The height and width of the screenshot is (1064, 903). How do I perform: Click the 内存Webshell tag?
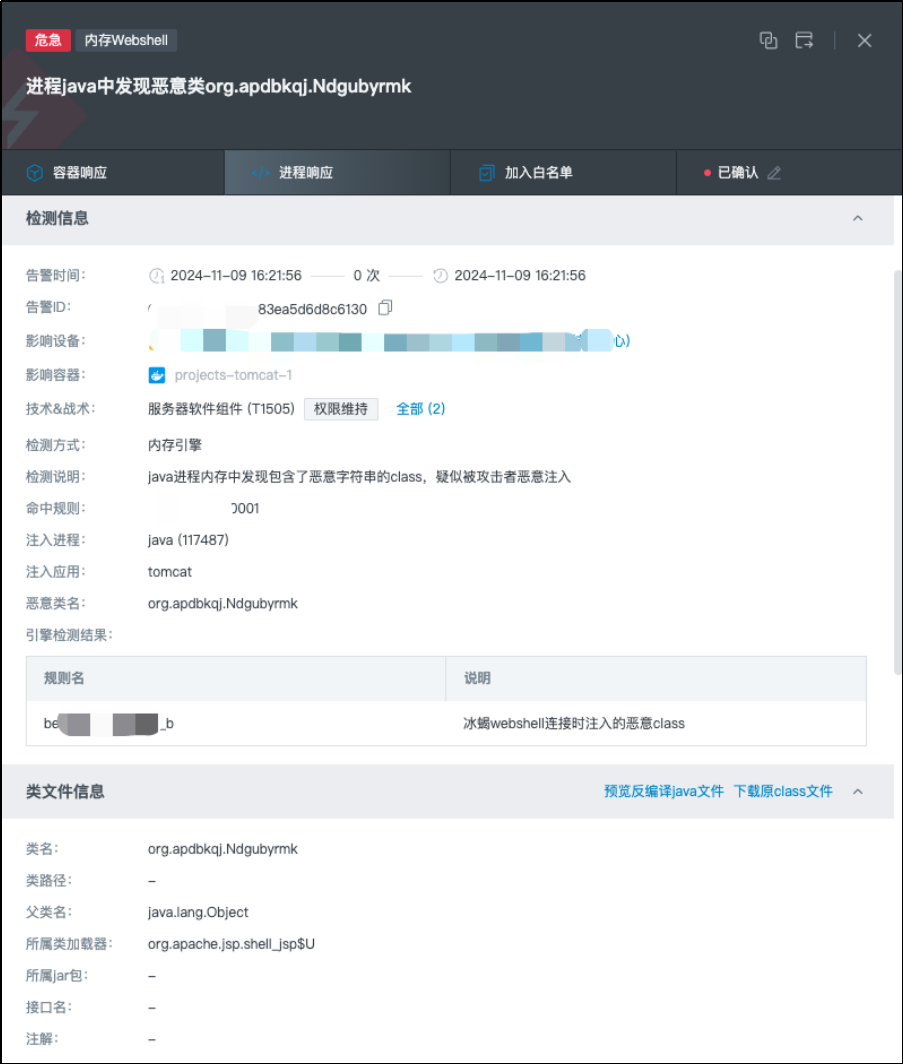[126, 40]
